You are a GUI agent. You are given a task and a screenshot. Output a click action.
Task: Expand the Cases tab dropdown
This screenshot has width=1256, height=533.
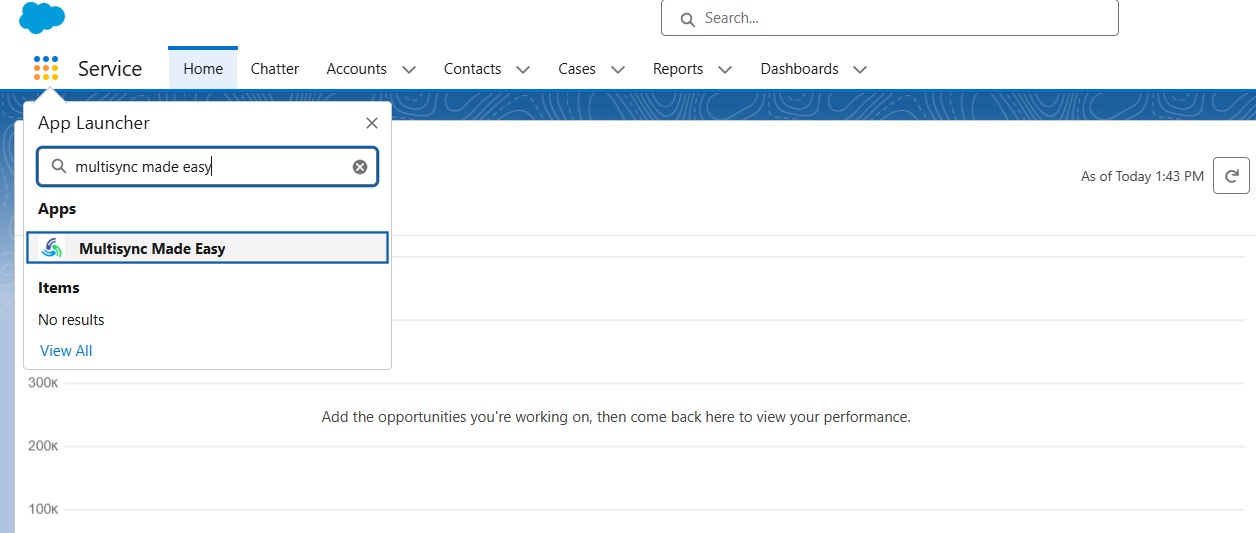click(618, 69)
